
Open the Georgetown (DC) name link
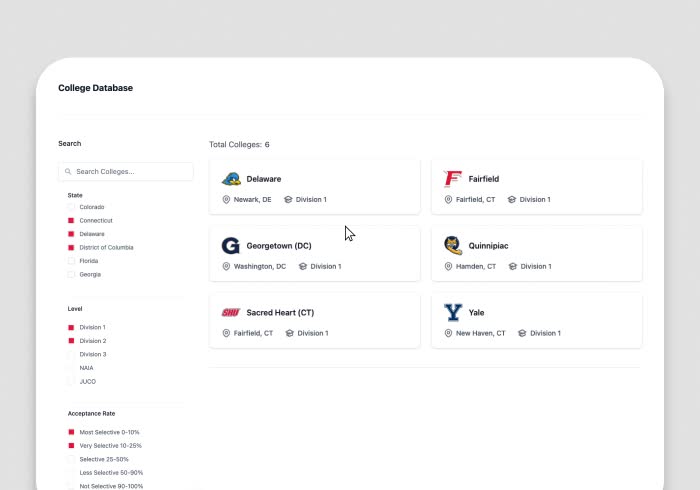tap(279, 246)
